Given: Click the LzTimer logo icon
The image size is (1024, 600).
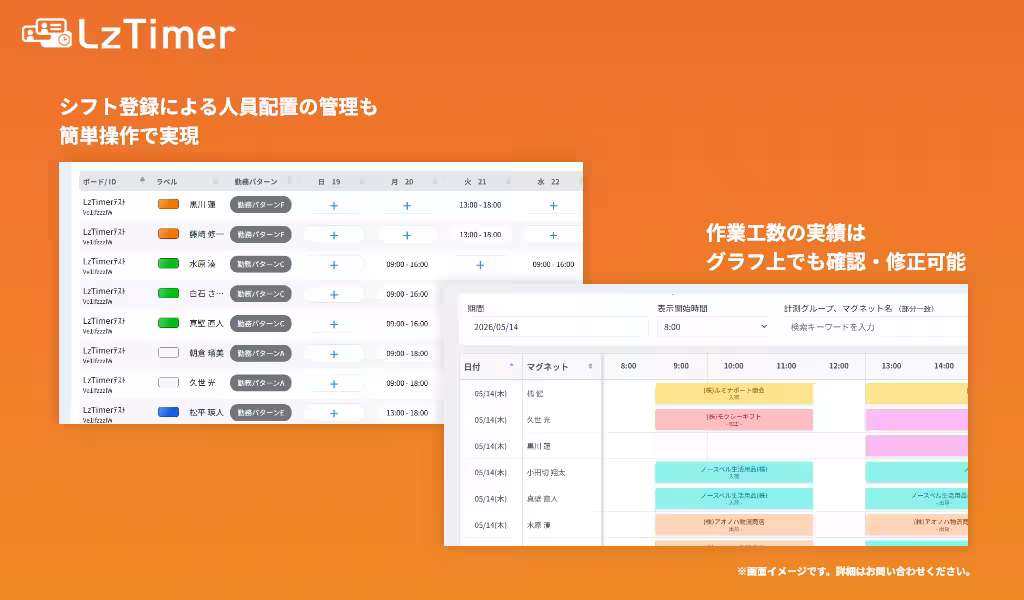Looking at the screenshot, I should [46, 33].
